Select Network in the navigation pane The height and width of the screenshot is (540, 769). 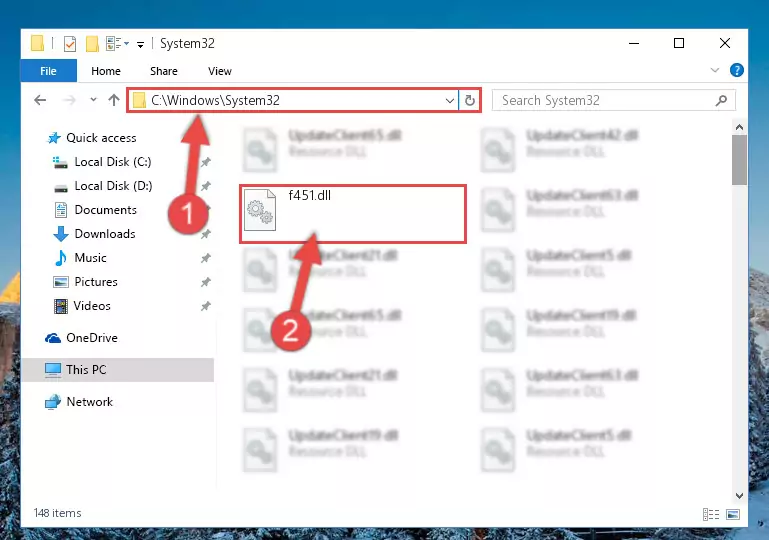pyautogui.click(x=89, y=402)
